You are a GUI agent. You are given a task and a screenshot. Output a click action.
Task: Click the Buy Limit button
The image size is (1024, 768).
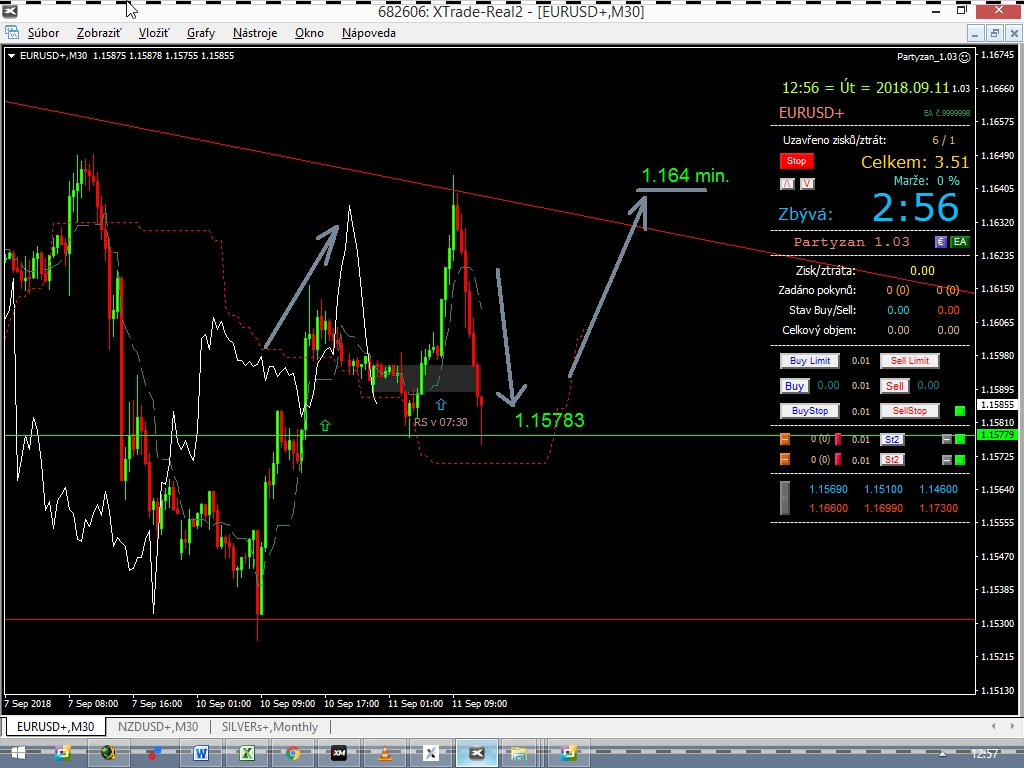pyautogui.click(x=810, y=360)
